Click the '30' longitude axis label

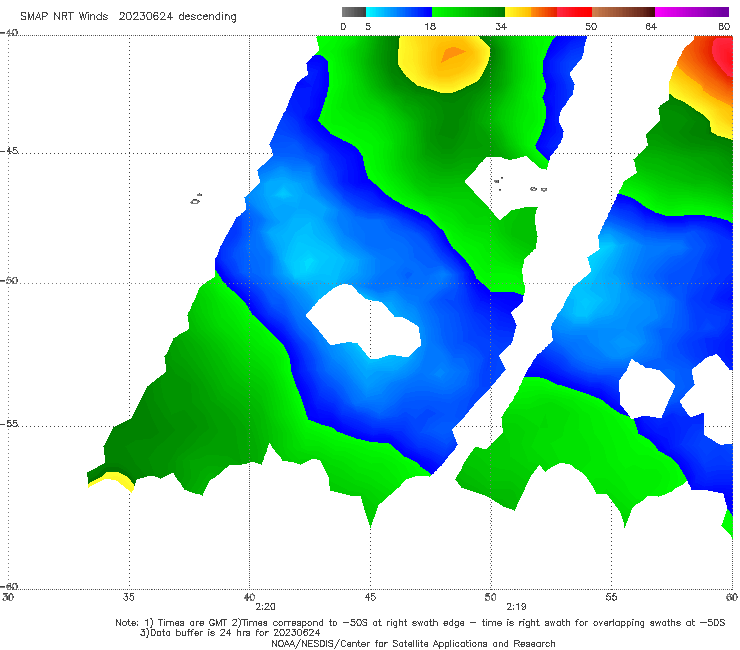8,597
